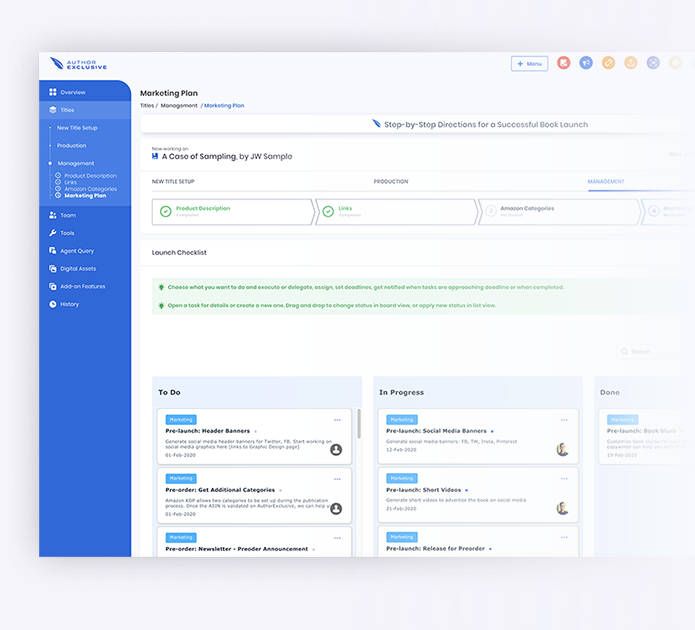Click the purple circular header icon
The height and width of the screenshot is (630, 695).
(653, 63)
